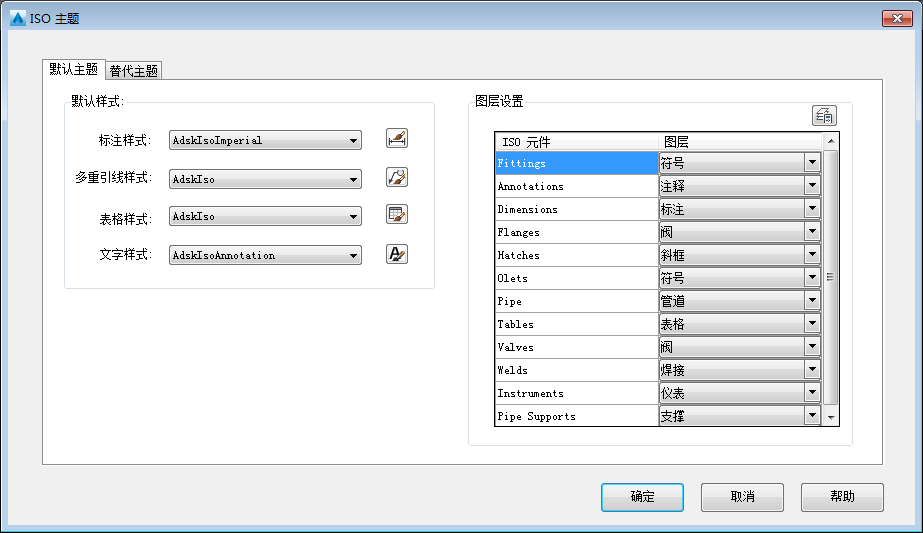
Task: Select the Instruments component cell
Action: 577,393
